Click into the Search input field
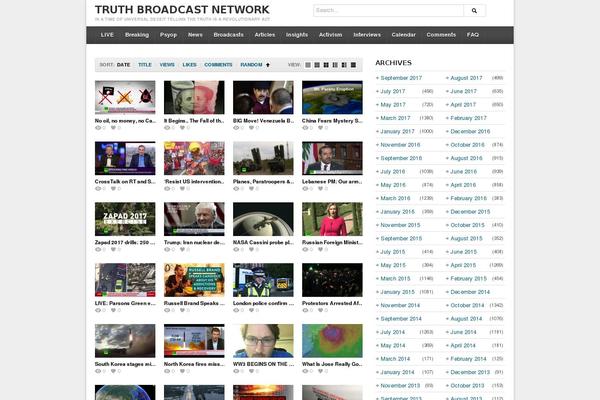600x400 pixels. pos(388,11)
